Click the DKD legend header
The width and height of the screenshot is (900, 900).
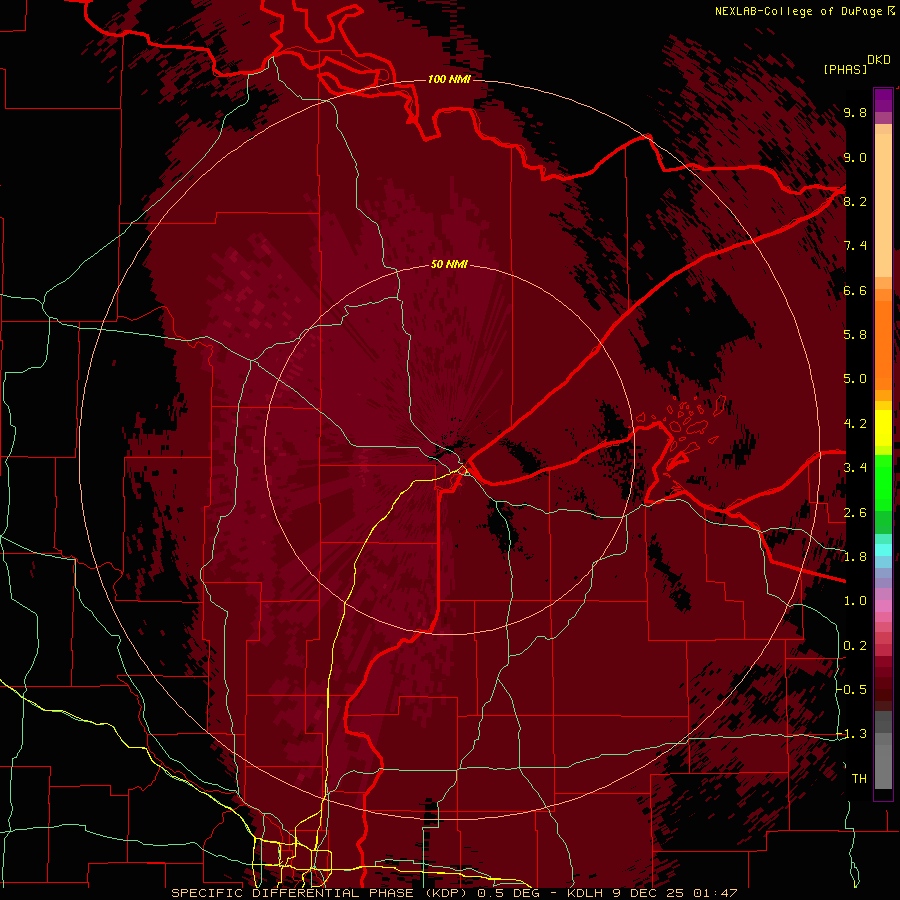(879, 60)
